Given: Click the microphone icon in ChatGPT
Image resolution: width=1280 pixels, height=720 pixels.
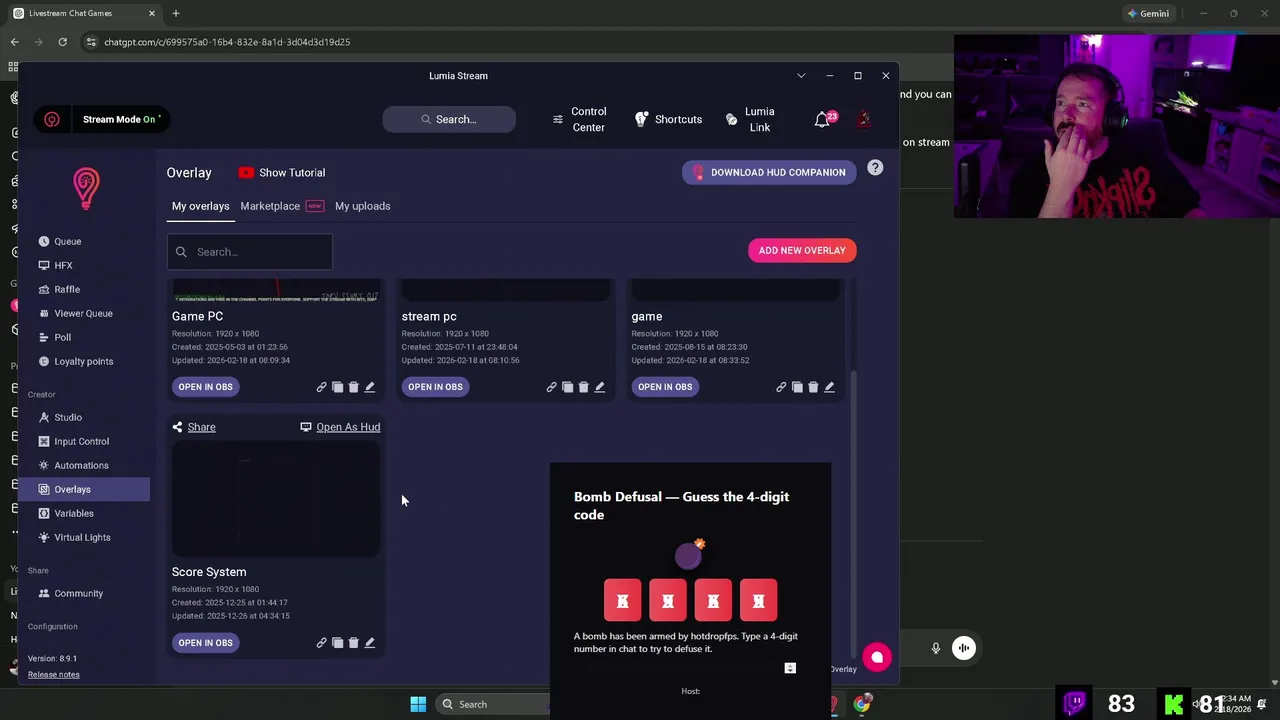Looking at the screenshot, I should click(936, 648).
